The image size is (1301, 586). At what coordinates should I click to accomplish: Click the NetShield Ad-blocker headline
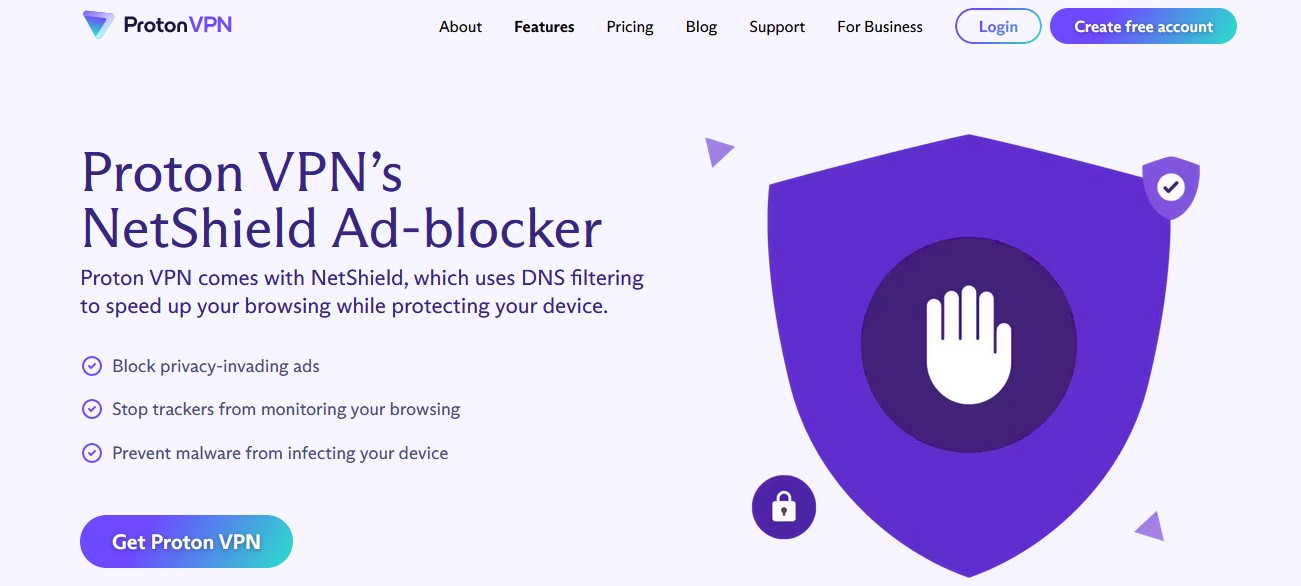pos(342,229)
